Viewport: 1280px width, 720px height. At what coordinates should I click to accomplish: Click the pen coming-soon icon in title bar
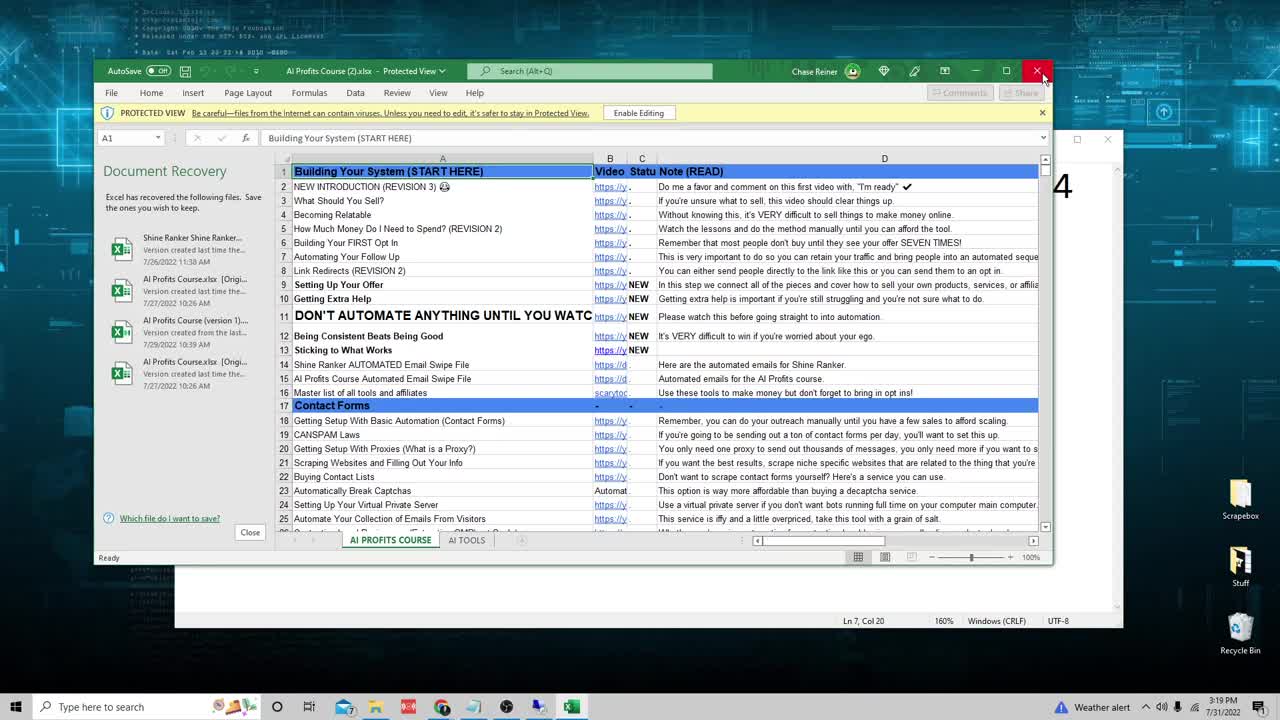(x=914, y=71)
